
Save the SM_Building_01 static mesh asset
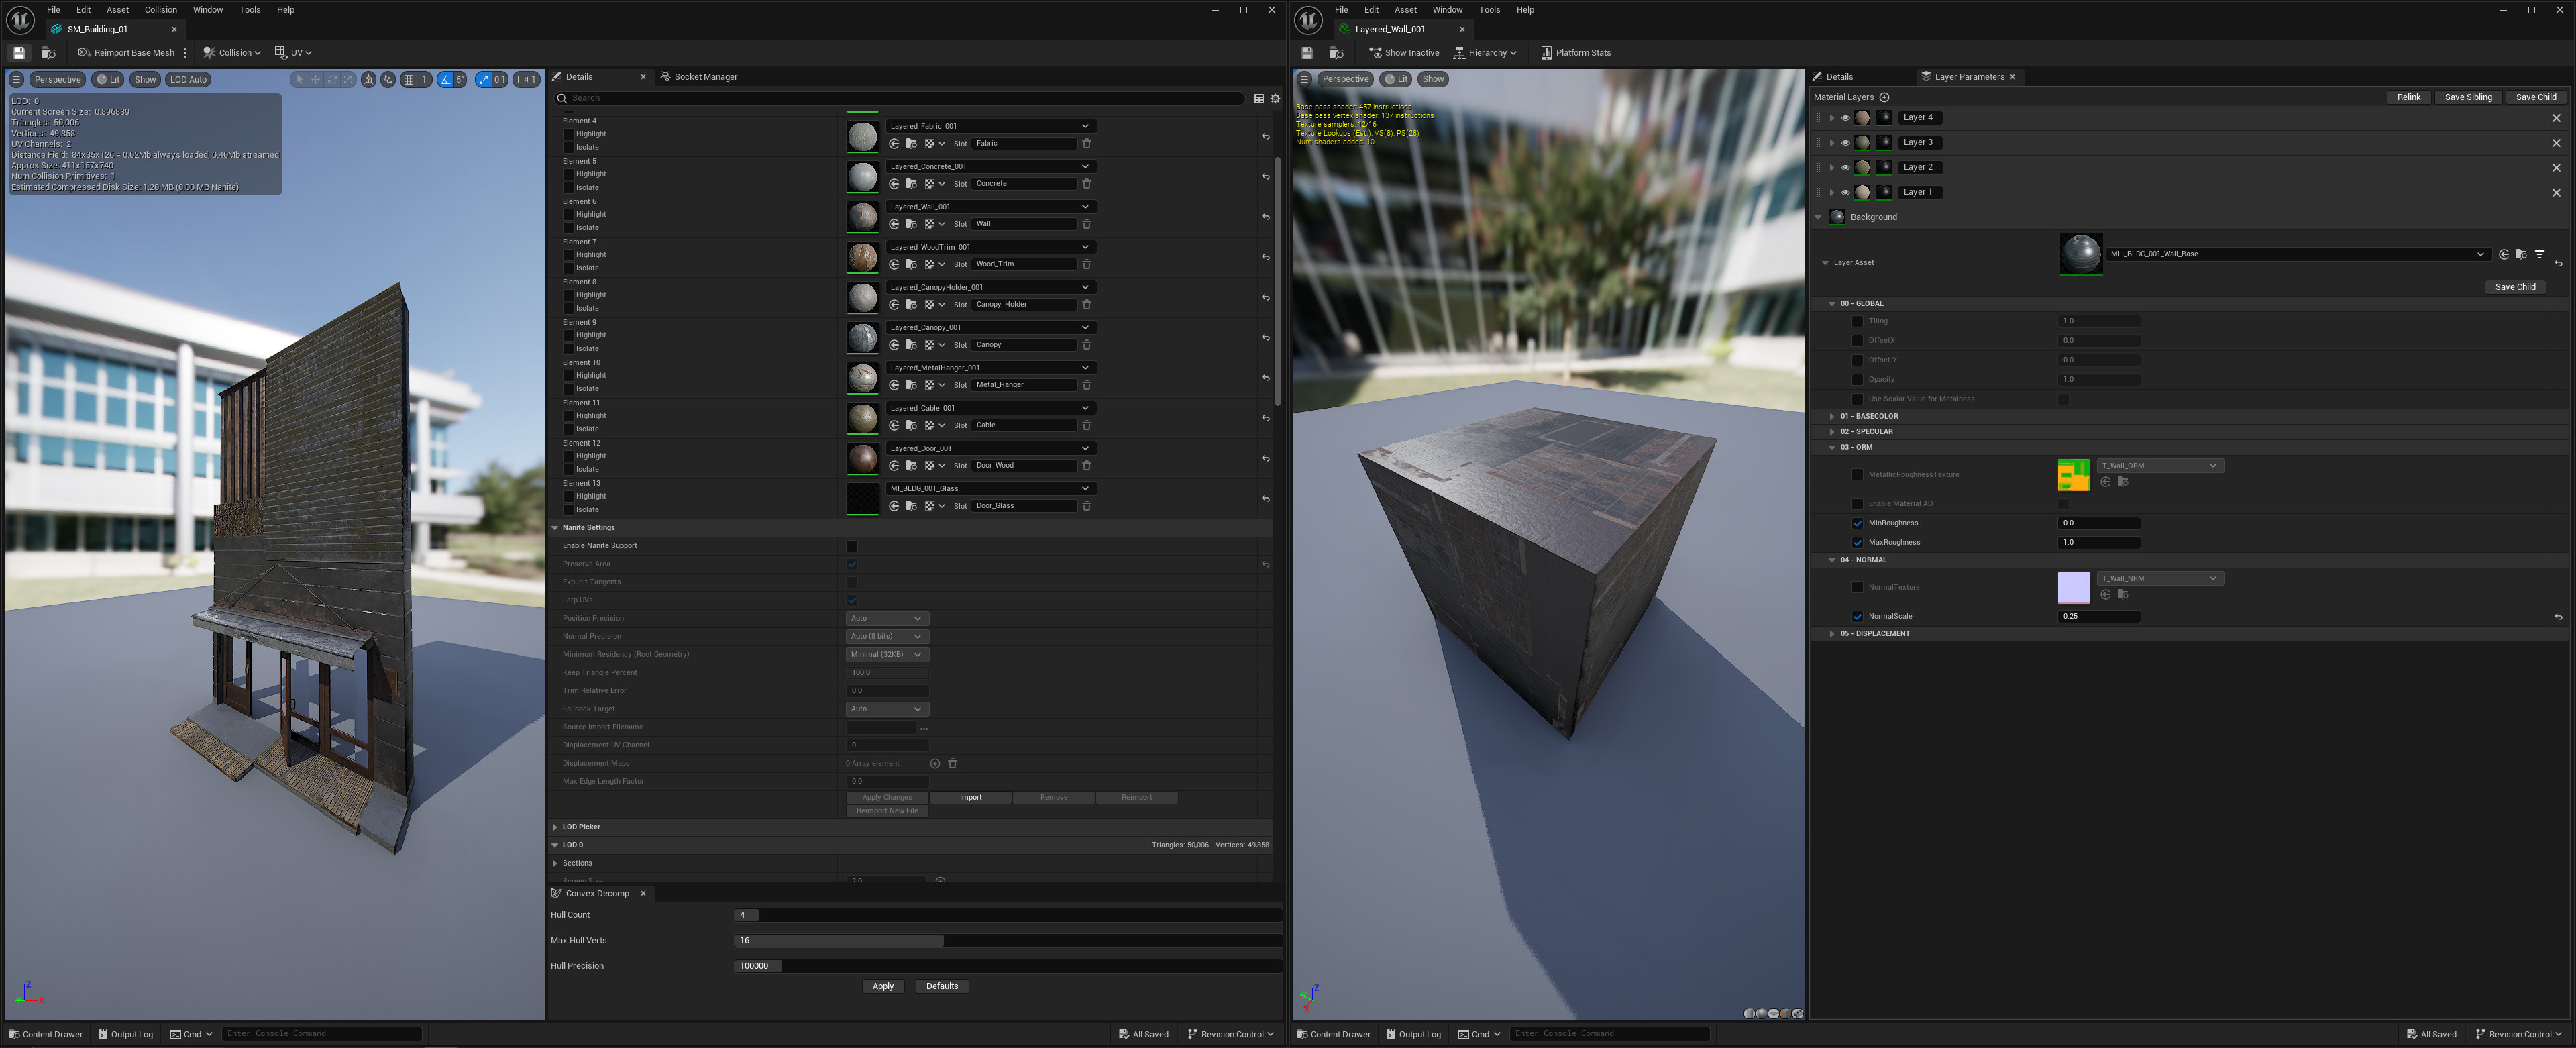coord(19,53)
